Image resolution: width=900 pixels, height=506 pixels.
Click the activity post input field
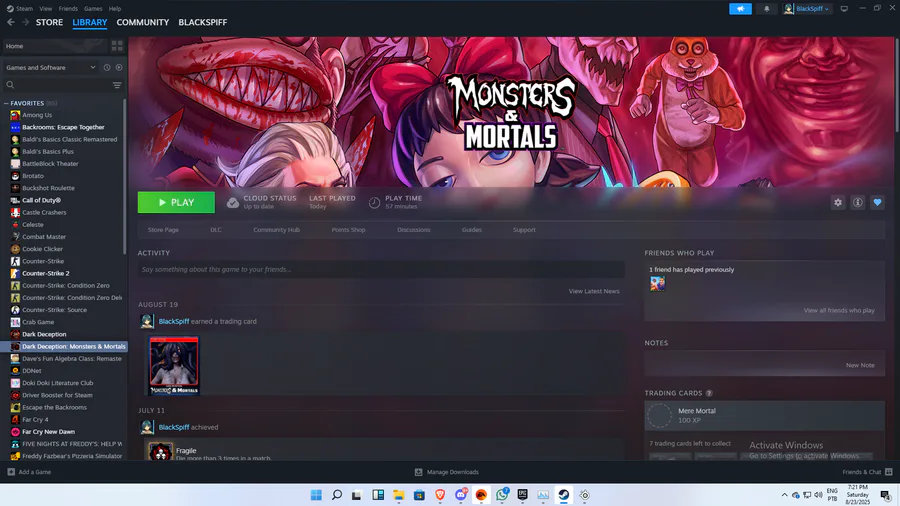coord(381,269)
